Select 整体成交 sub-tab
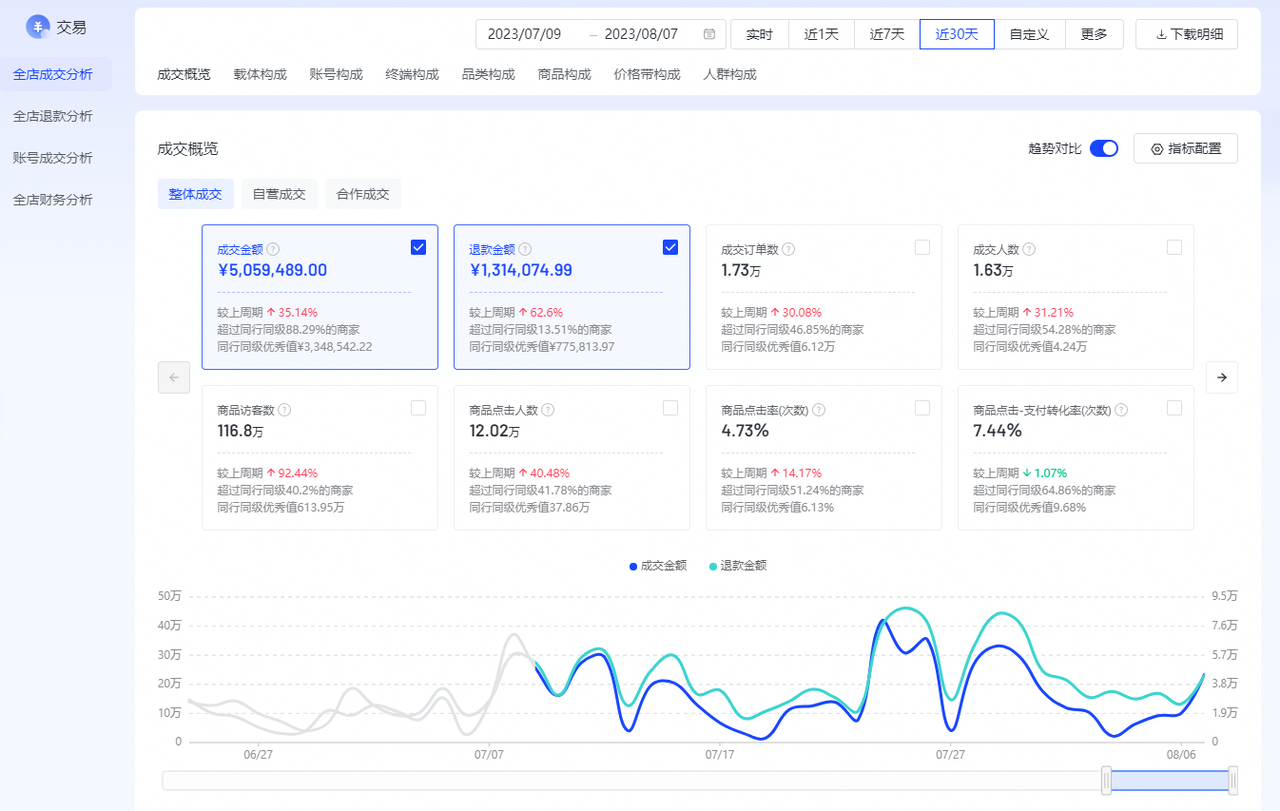 (x=196, y=194)
